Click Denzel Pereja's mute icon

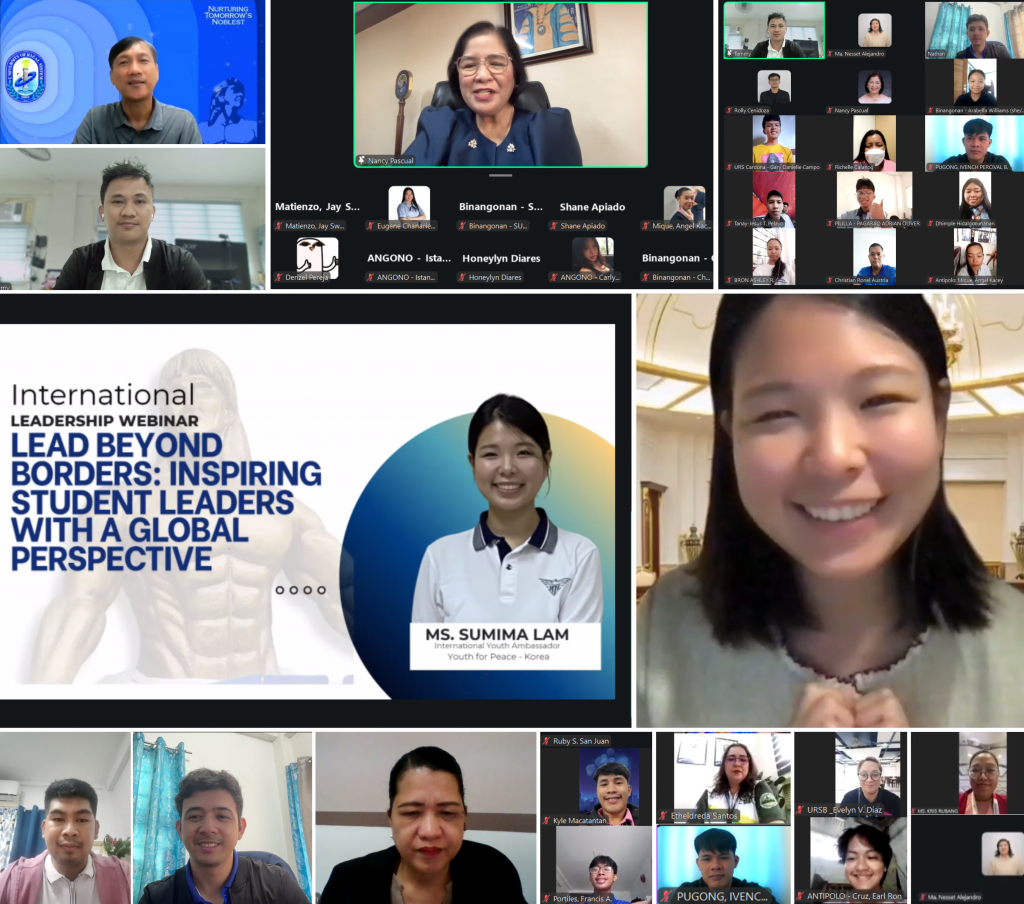tap(277, 277)
